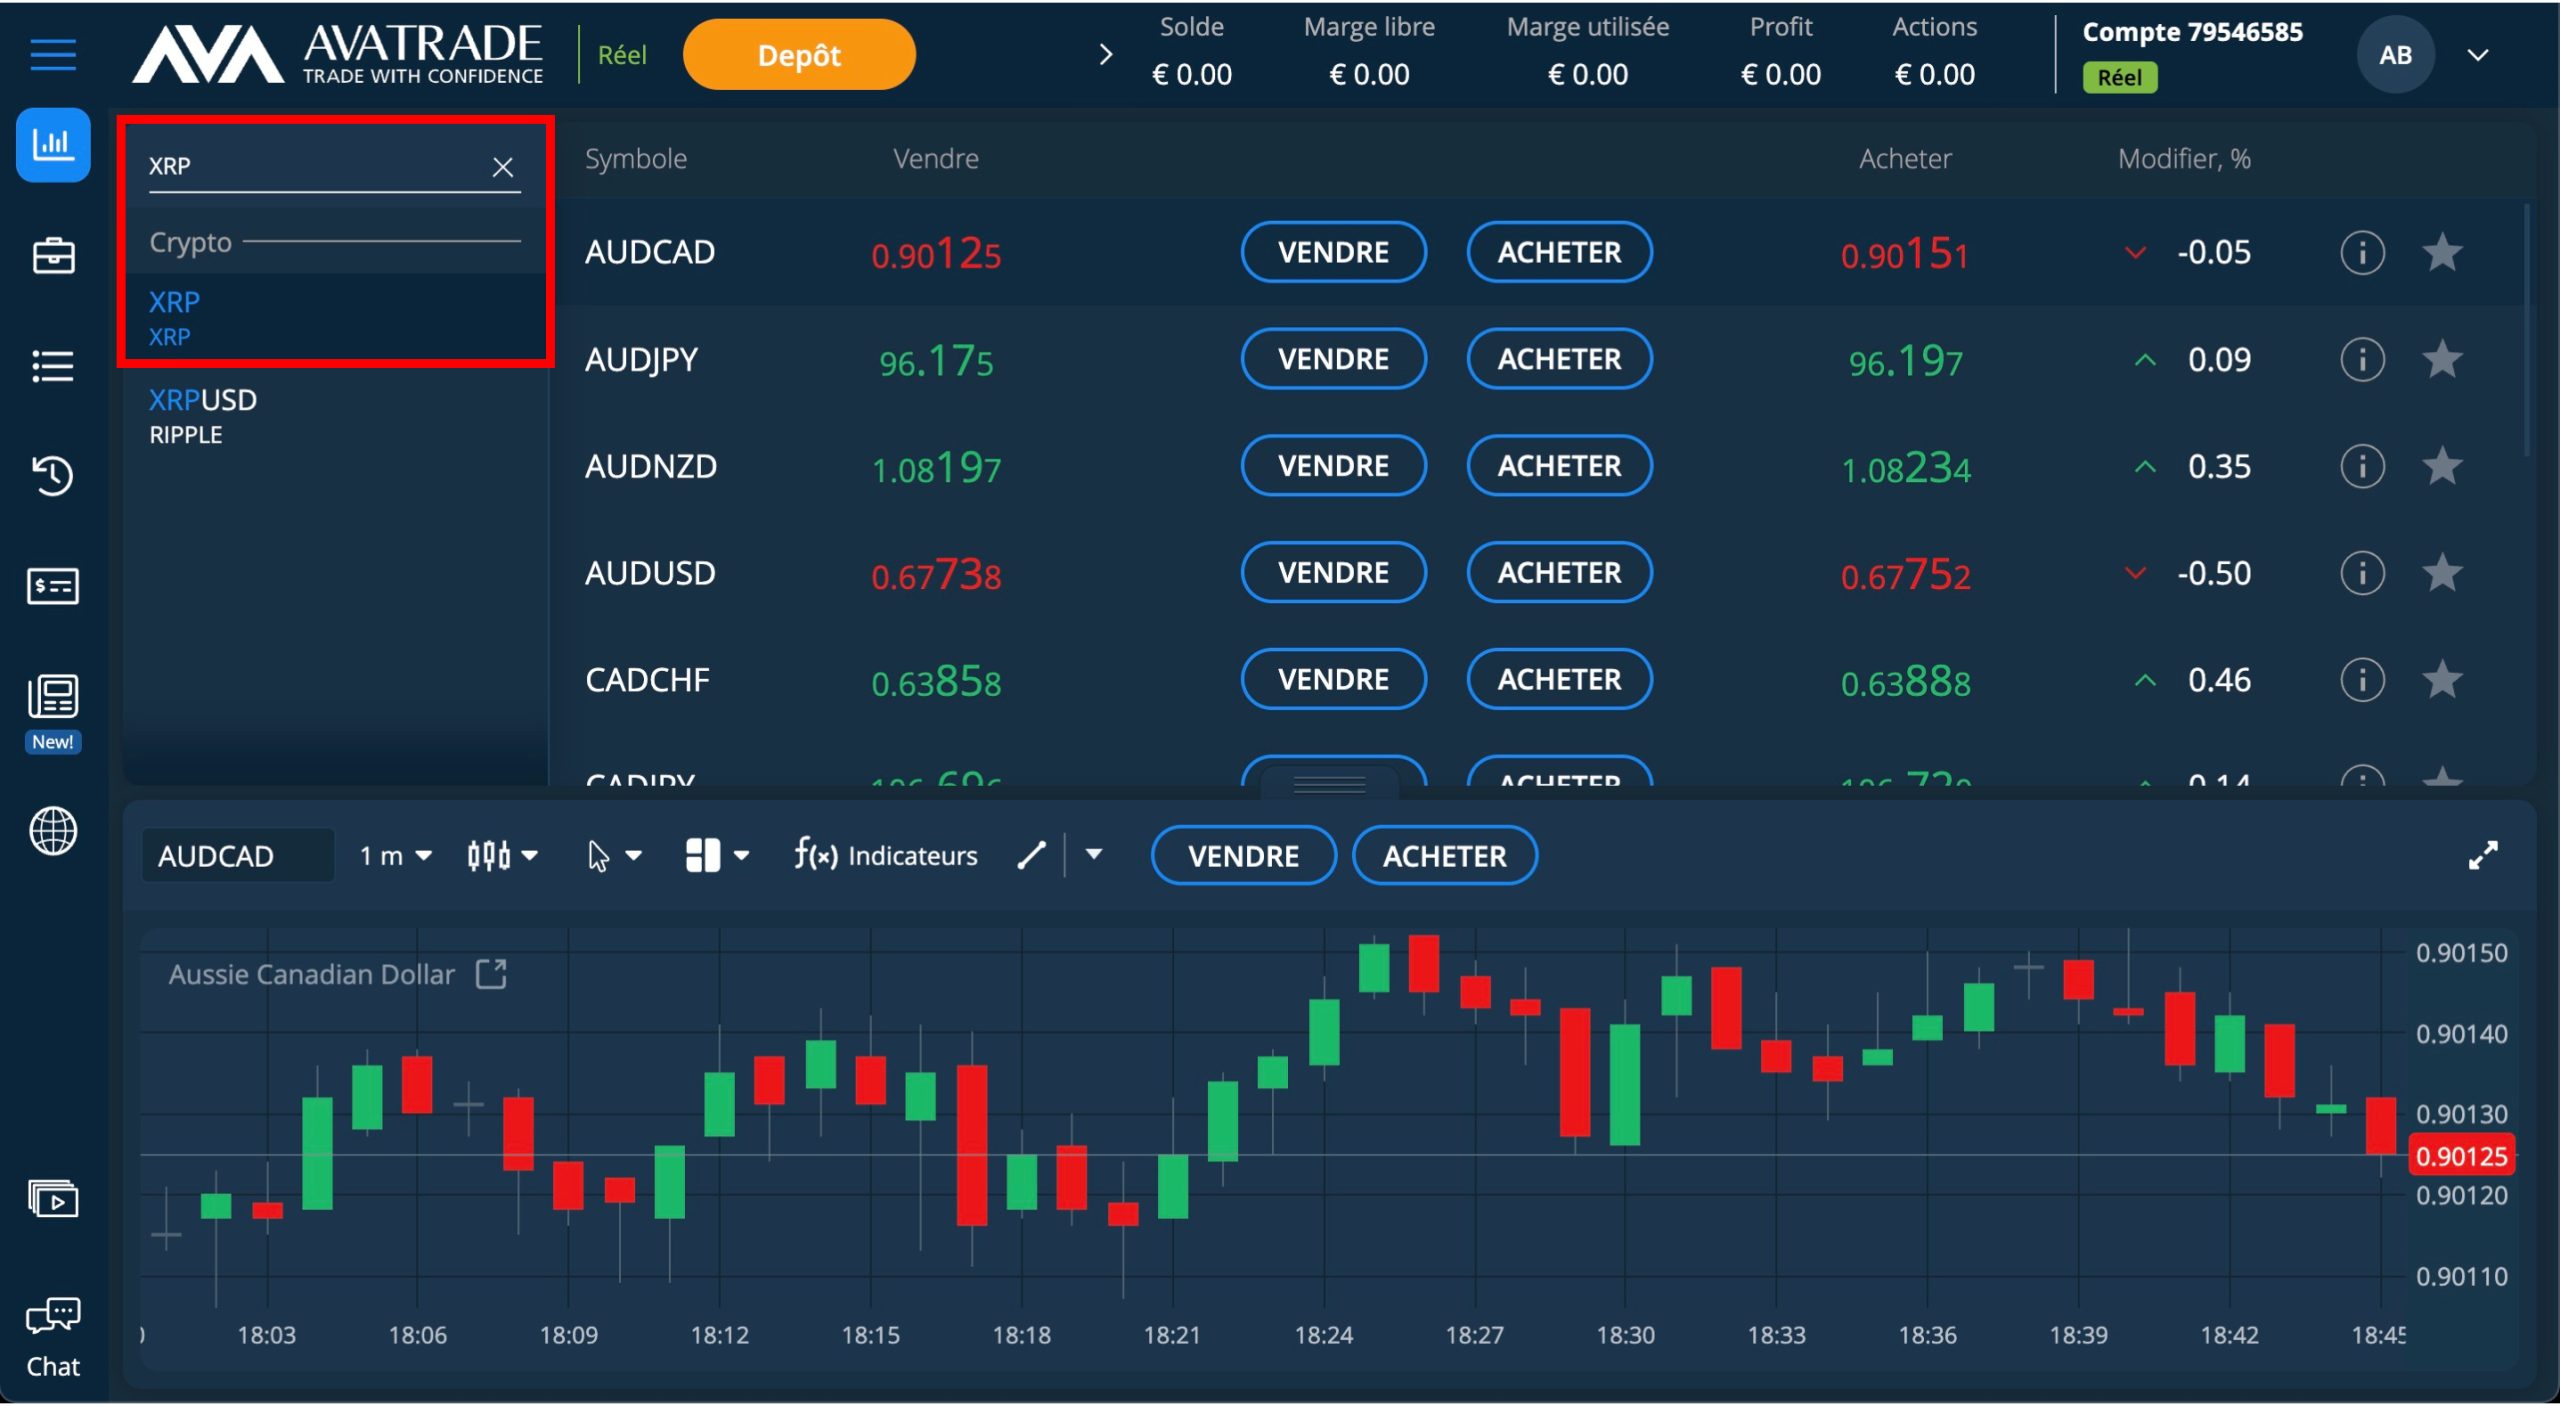The image size is (2560, 1406).
Task: Expand the account summary arrow
Action: pos(1105,55)
